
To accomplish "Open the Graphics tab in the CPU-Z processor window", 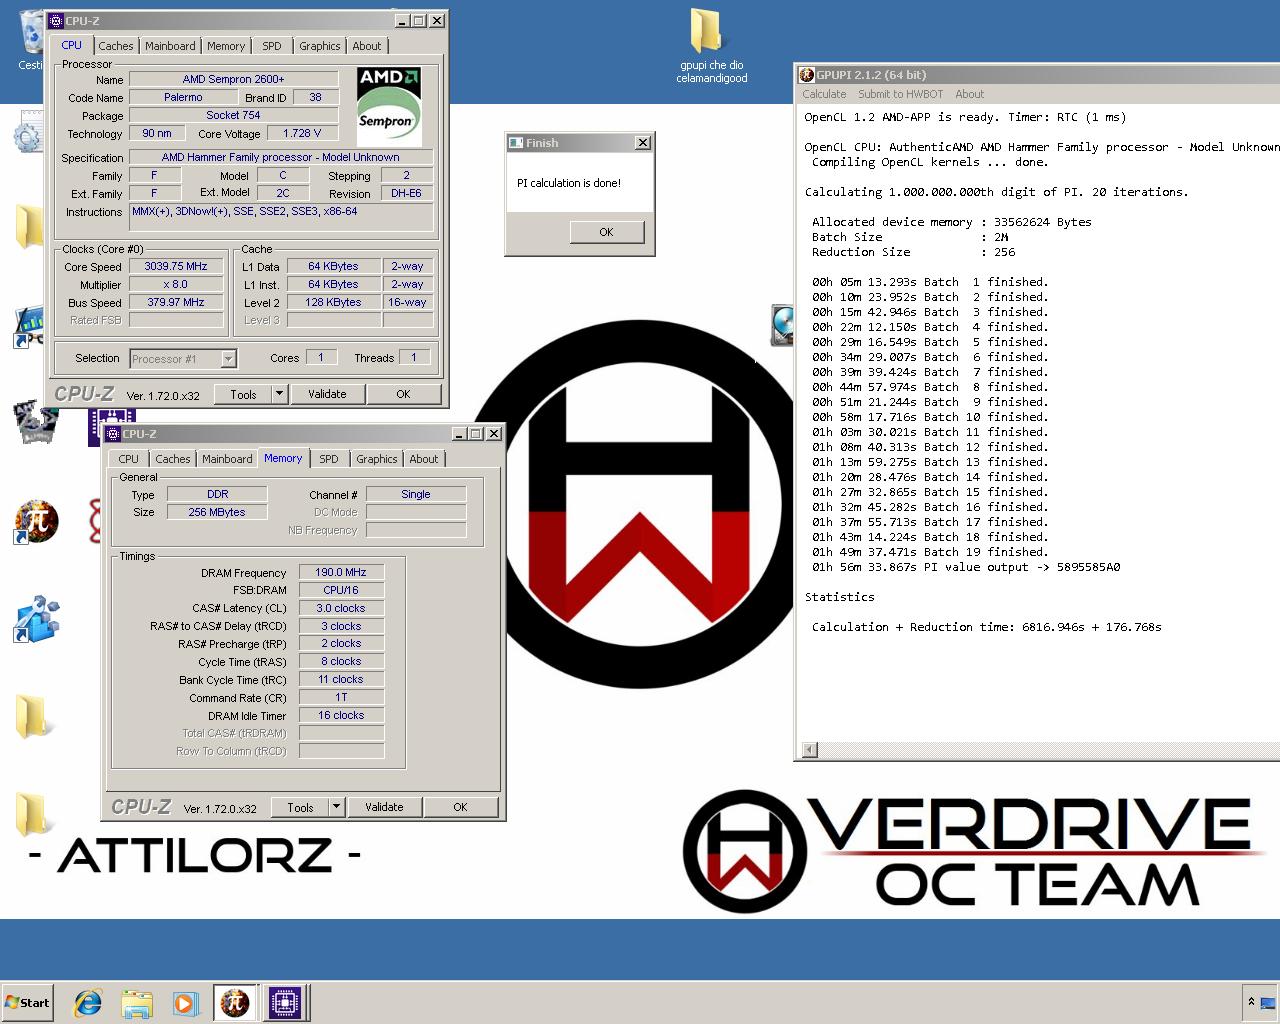I will click(319, 46).
